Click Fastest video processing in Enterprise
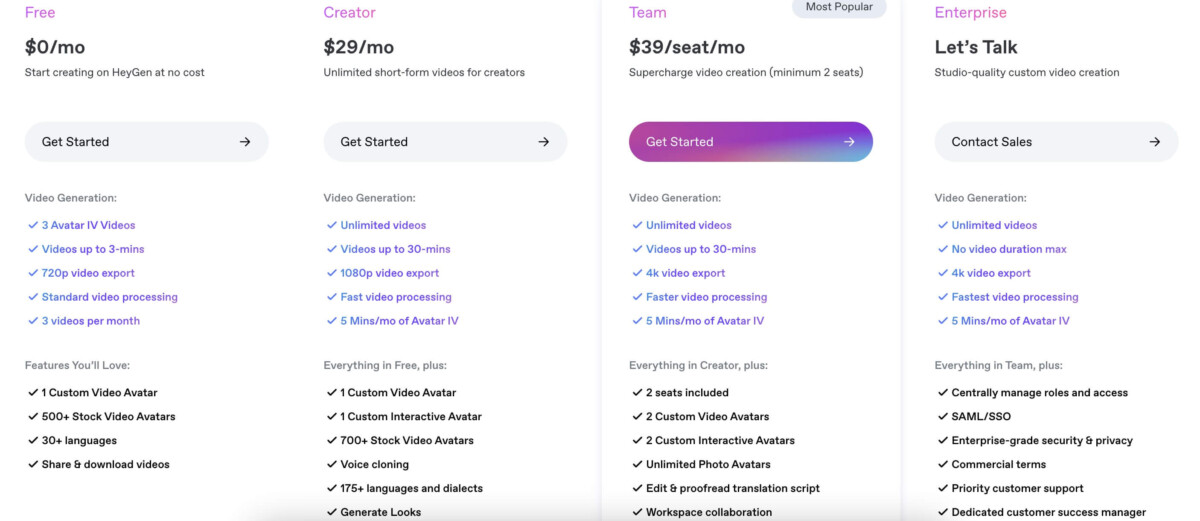 point(1015,297)
